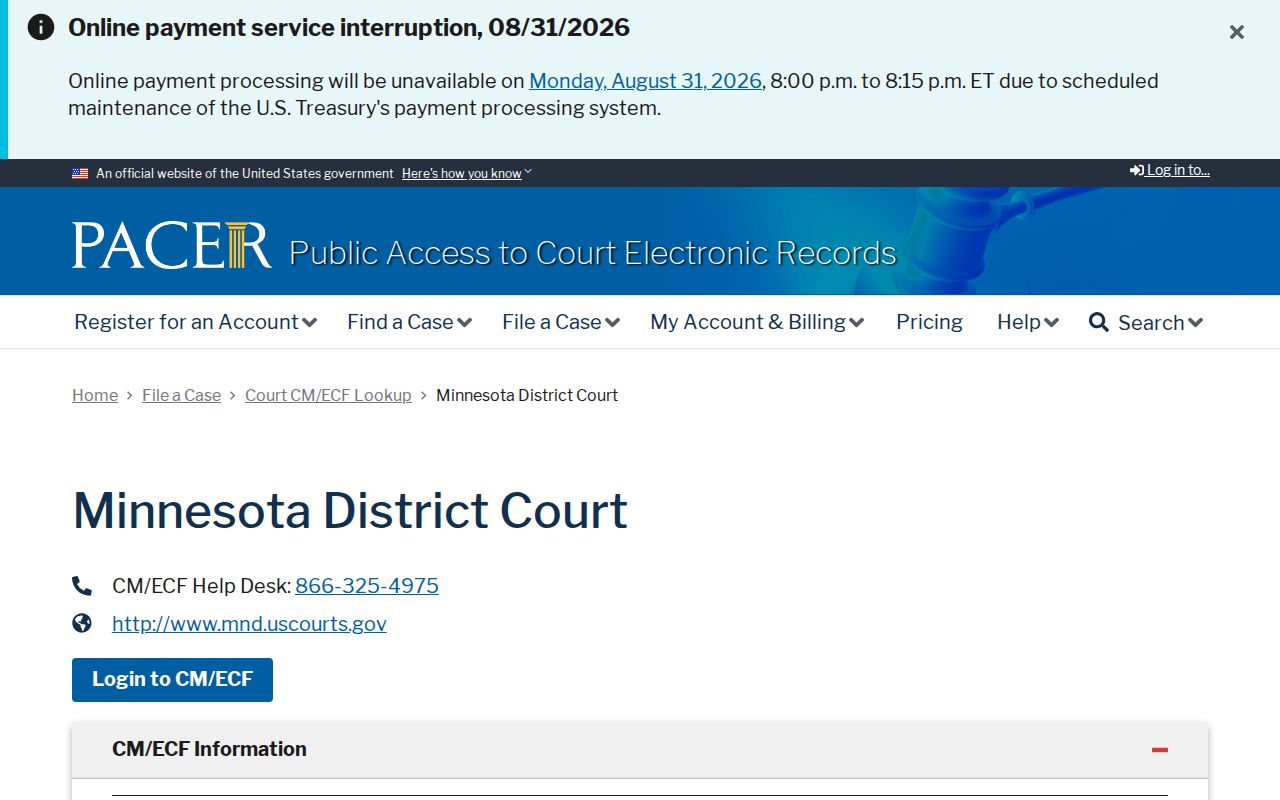The width and height of the screenshot is (1280, 800).
Task: Click the phone icon beside CM/ECF Help Desk
Action: tap(82, 586)
